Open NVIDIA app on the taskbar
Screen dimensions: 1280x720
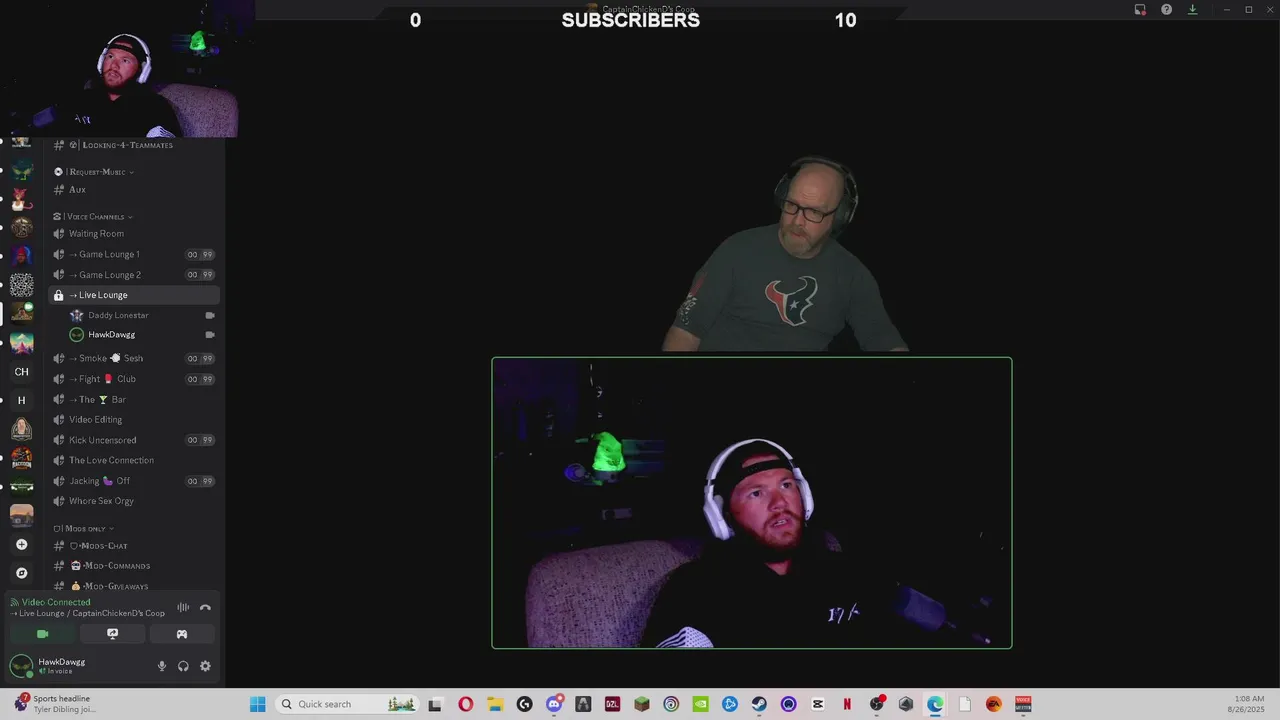click(701, 704)
